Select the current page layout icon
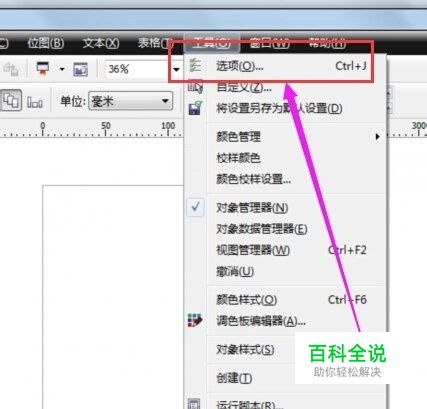Screen dimensions: 427x409 click(35, 102)
